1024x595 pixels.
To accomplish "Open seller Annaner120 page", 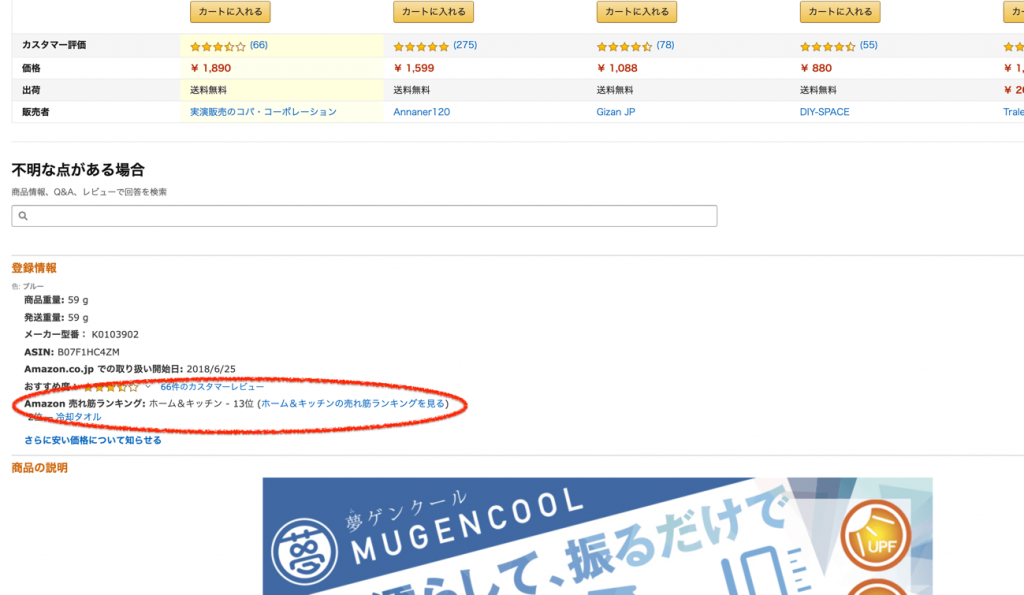I will (x=421, y=112).
